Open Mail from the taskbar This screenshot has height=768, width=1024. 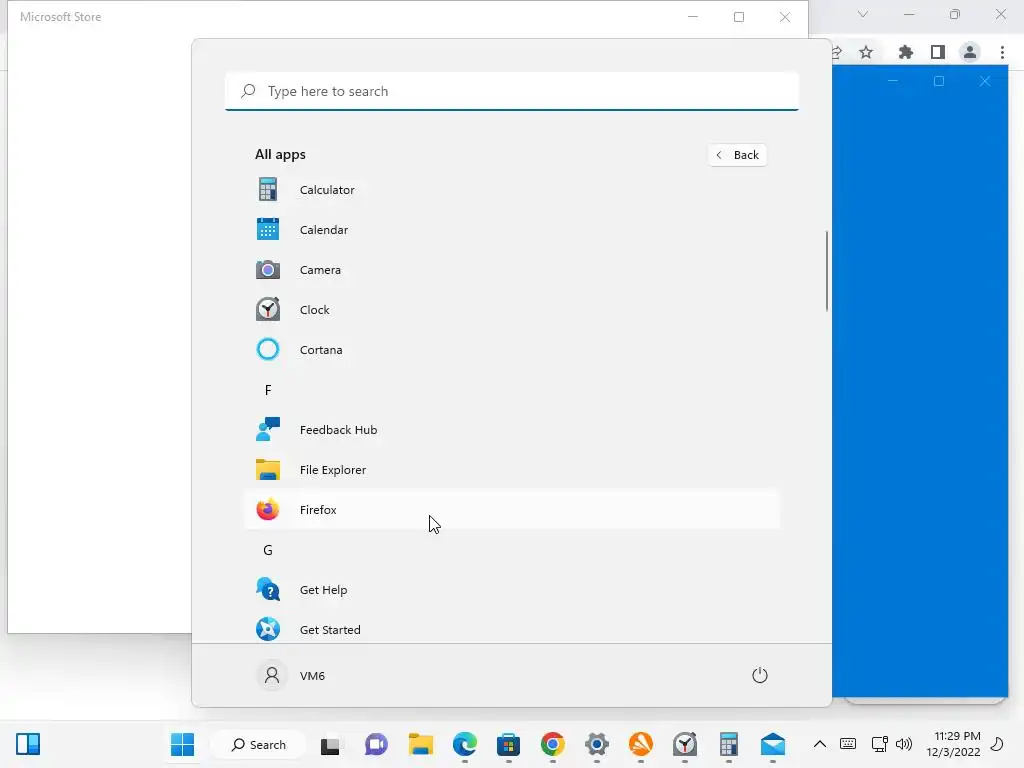point(773,744)
